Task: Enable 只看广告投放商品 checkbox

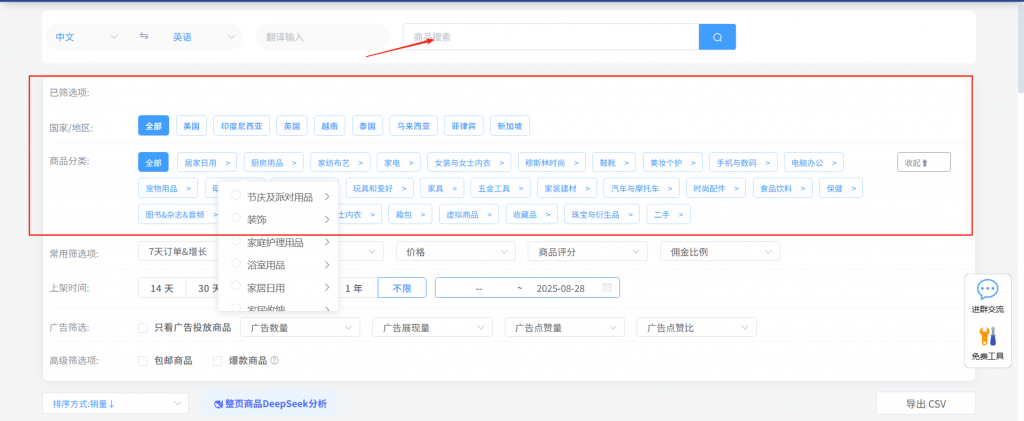Action: [142, 328]
